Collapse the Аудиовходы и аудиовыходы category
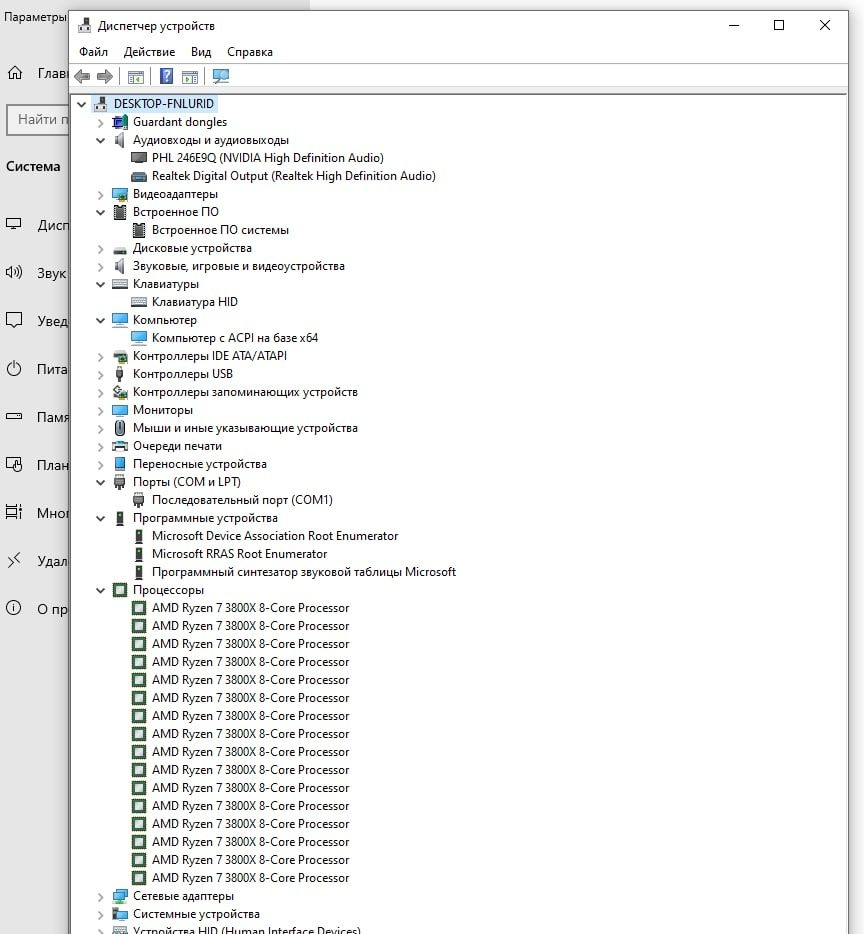The height and width of the screenshot is (934, 864). pos(101,141)
